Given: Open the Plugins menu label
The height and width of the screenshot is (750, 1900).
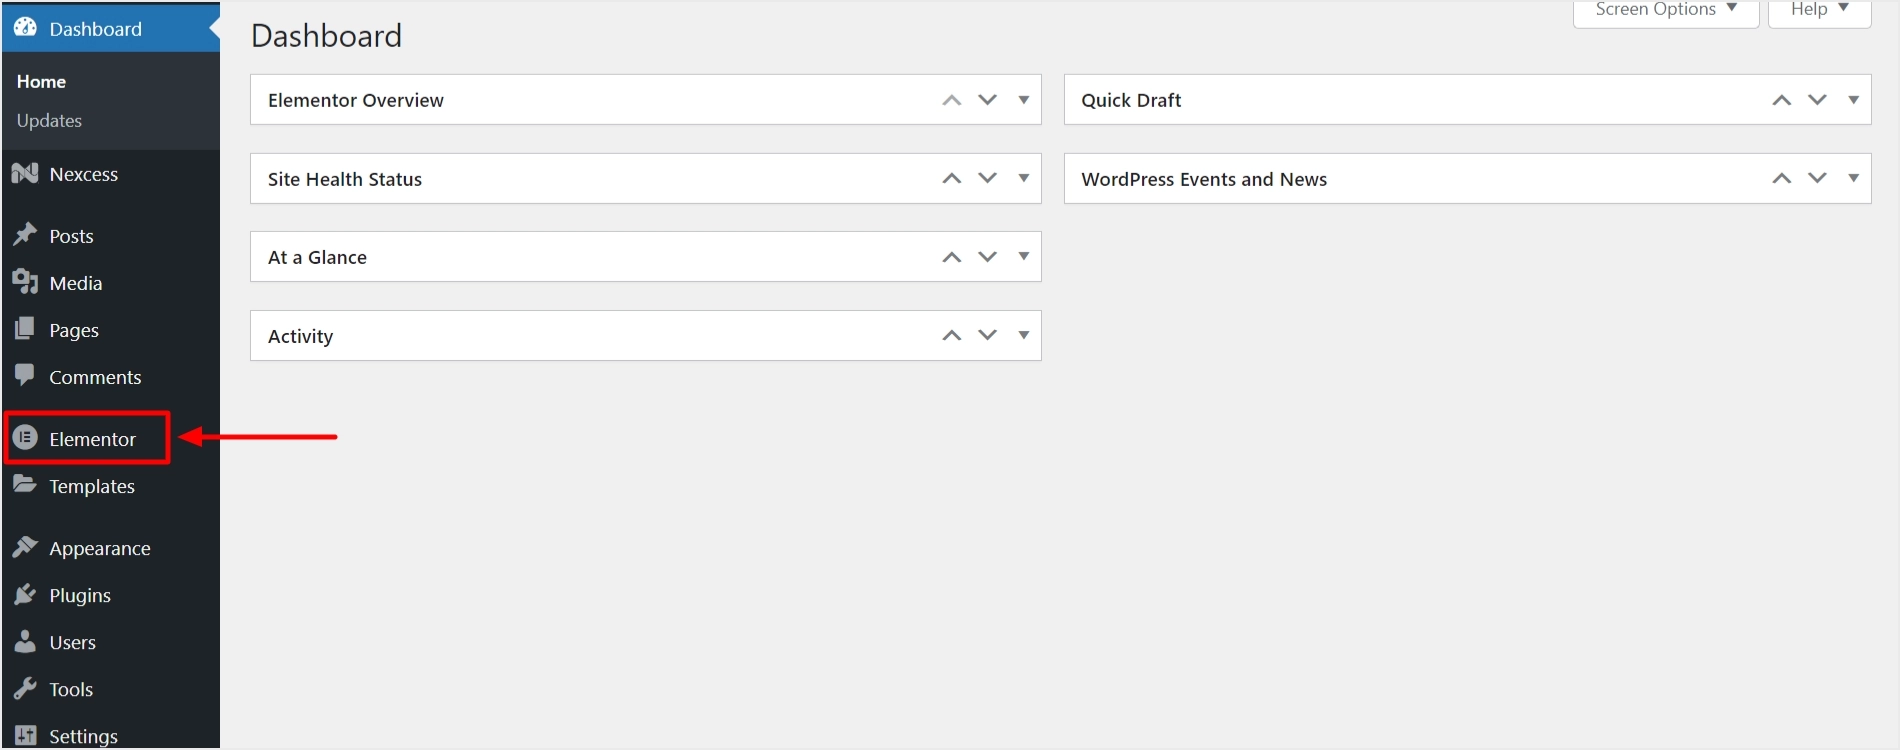Looking at the screenshot, I should point(80,596).
